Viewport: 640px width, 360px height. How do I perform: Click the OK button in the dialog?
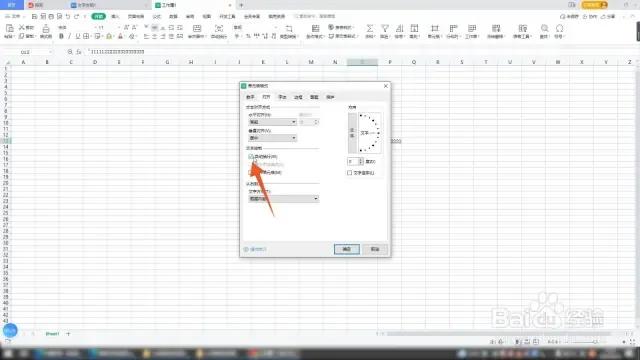(x=347, y=249)
